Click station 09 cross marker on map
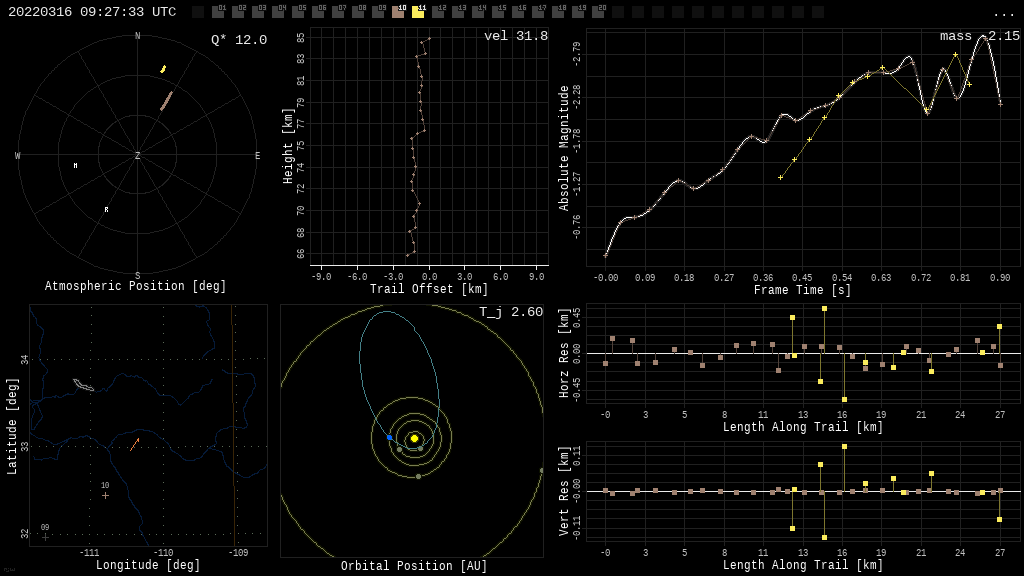The width and height of the screenshot is (1024, 576). pos(45,537)
